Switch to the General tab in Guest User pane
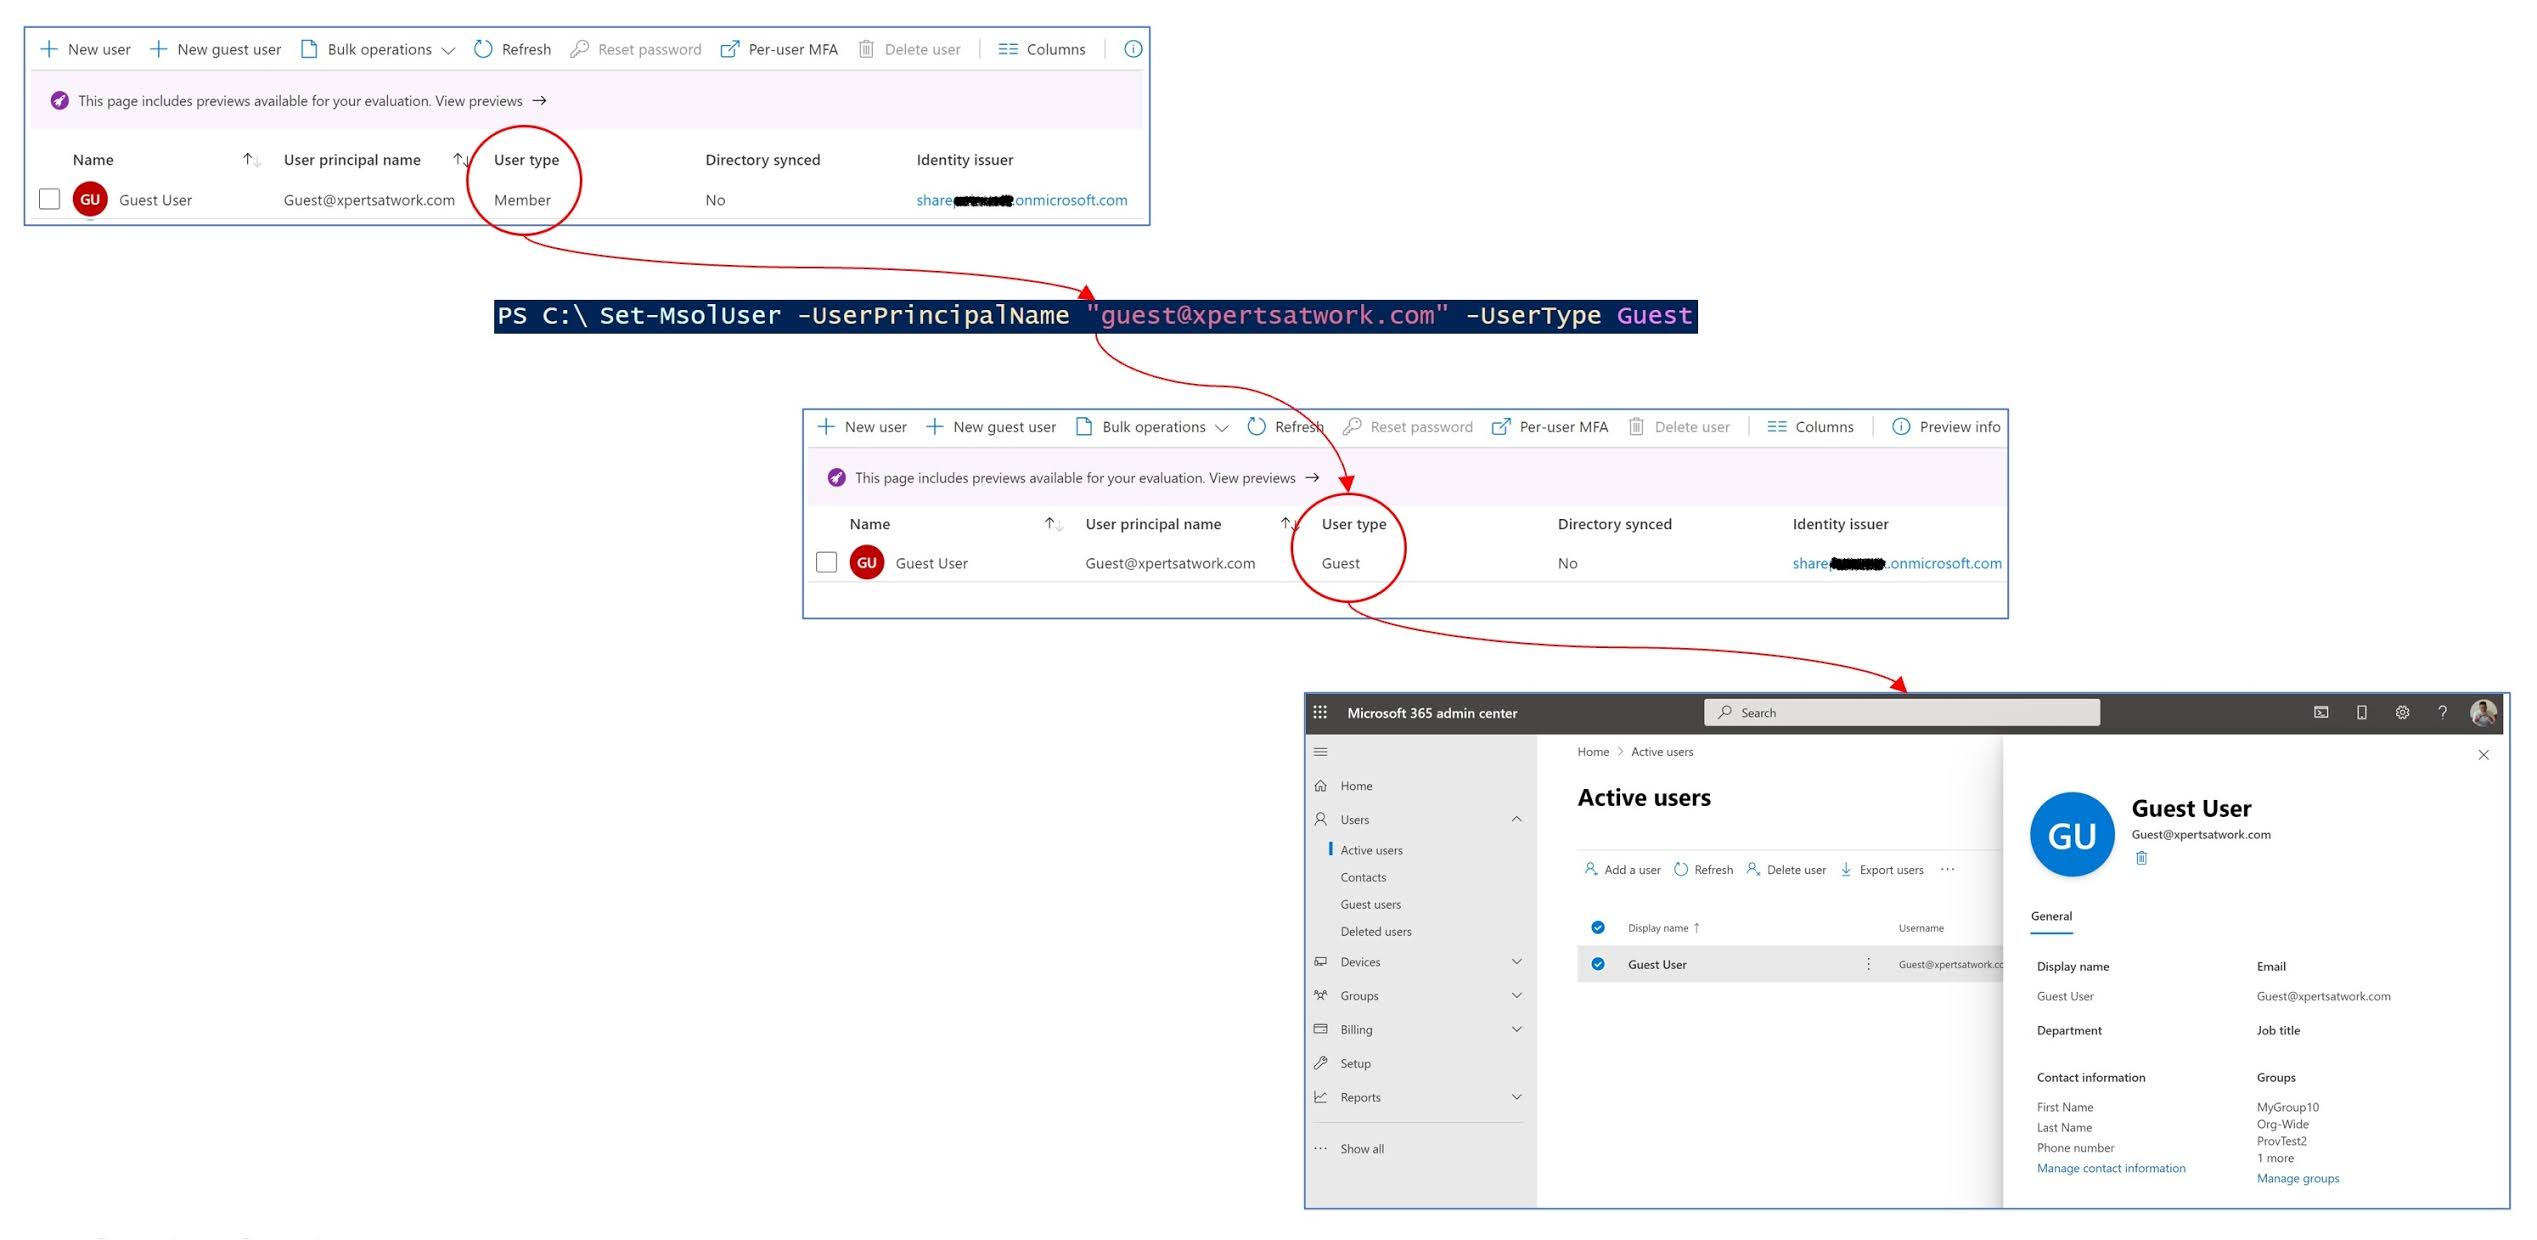 point(2051,916)
